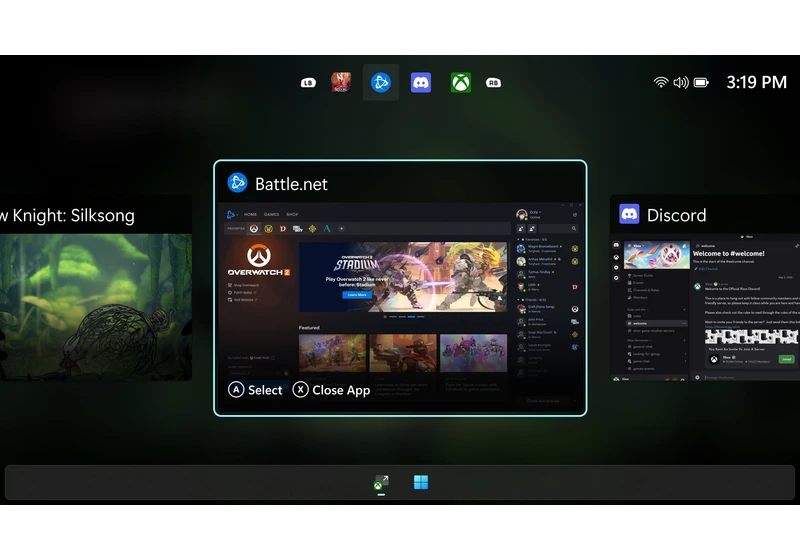
Task: Select Diablo D icon in favorites bar
Action: pos(283,228)
